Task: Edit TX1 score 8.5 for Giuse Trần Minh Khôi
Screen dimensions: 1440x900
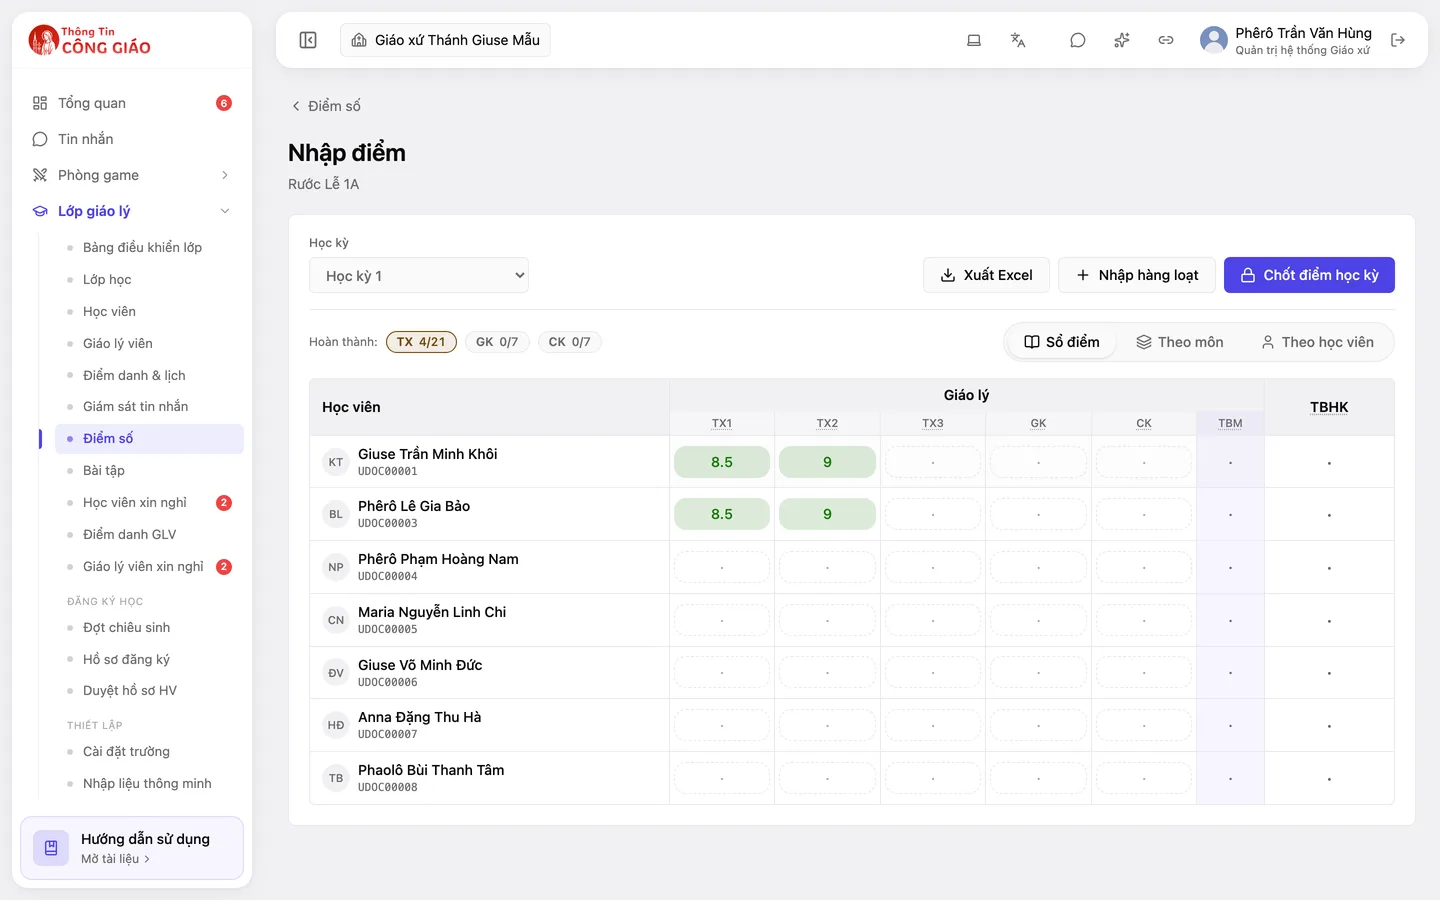Action: (x=722, y=462)
